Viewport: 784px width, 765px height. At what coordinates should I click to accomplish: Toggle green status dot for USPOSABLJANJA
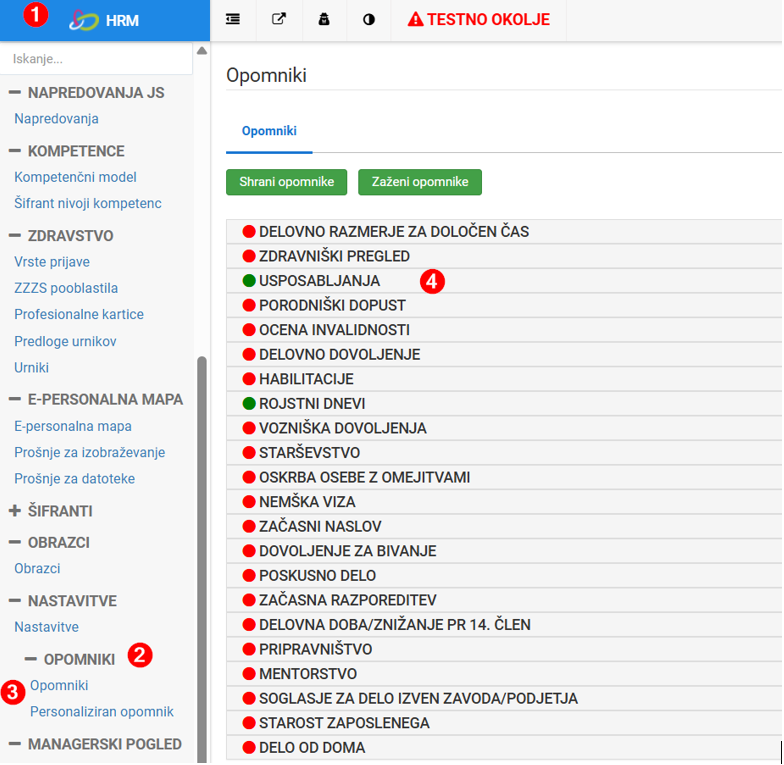(248, 280)
